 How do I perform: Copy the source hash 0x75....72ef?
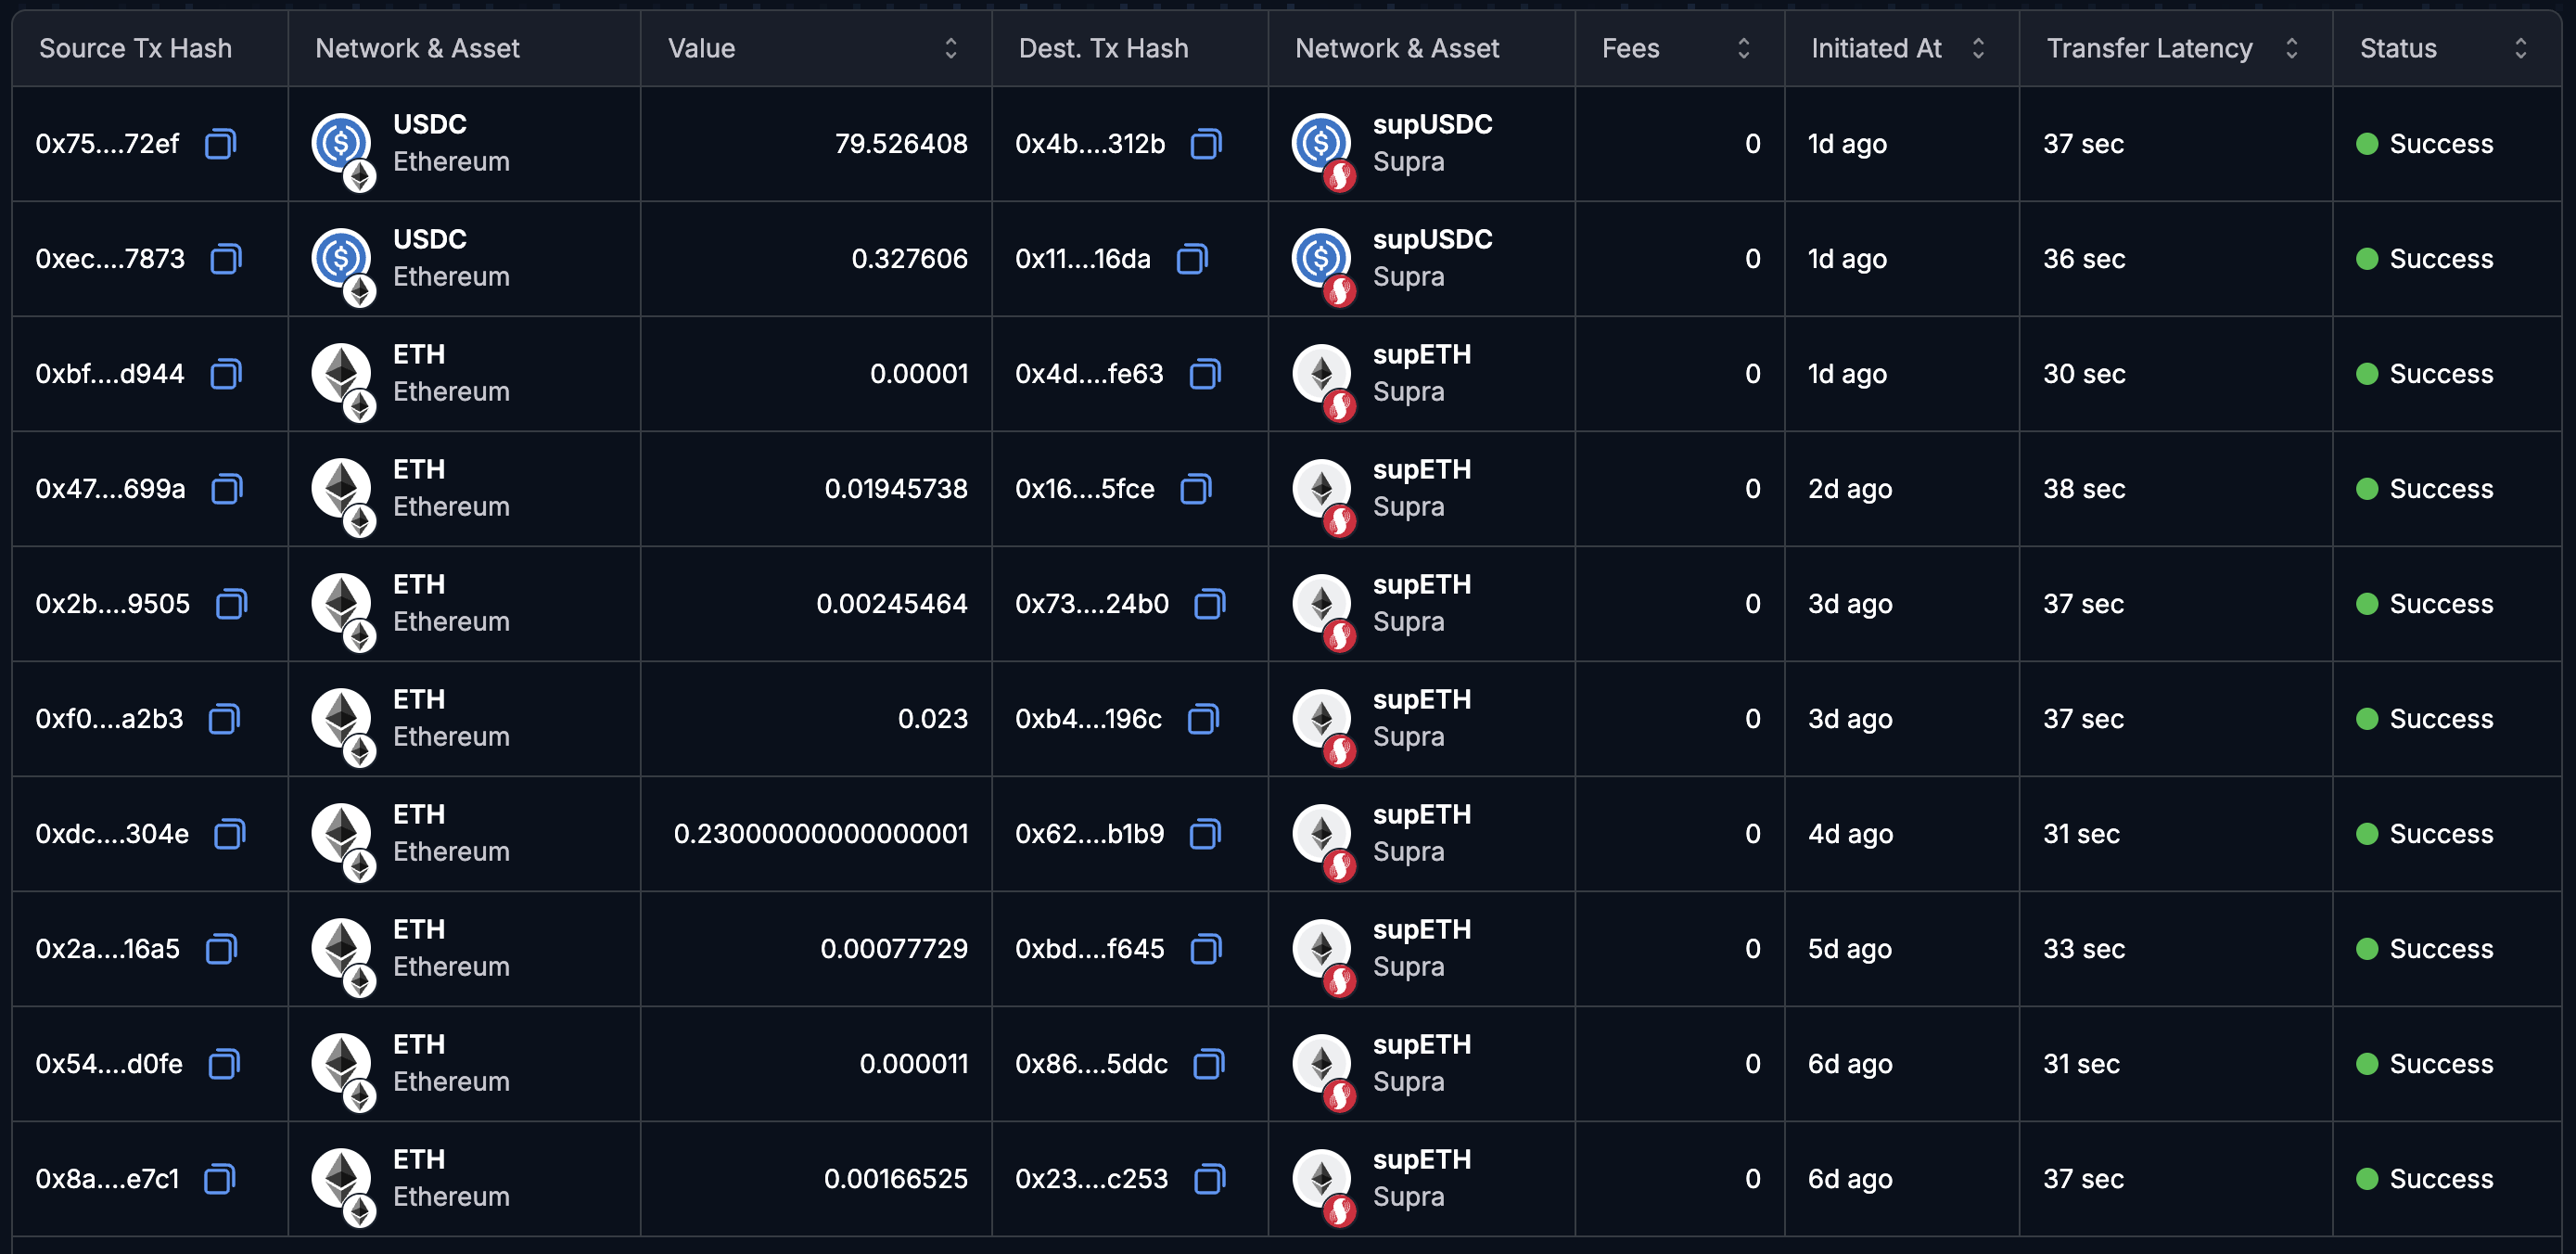(x=219, y=144)
